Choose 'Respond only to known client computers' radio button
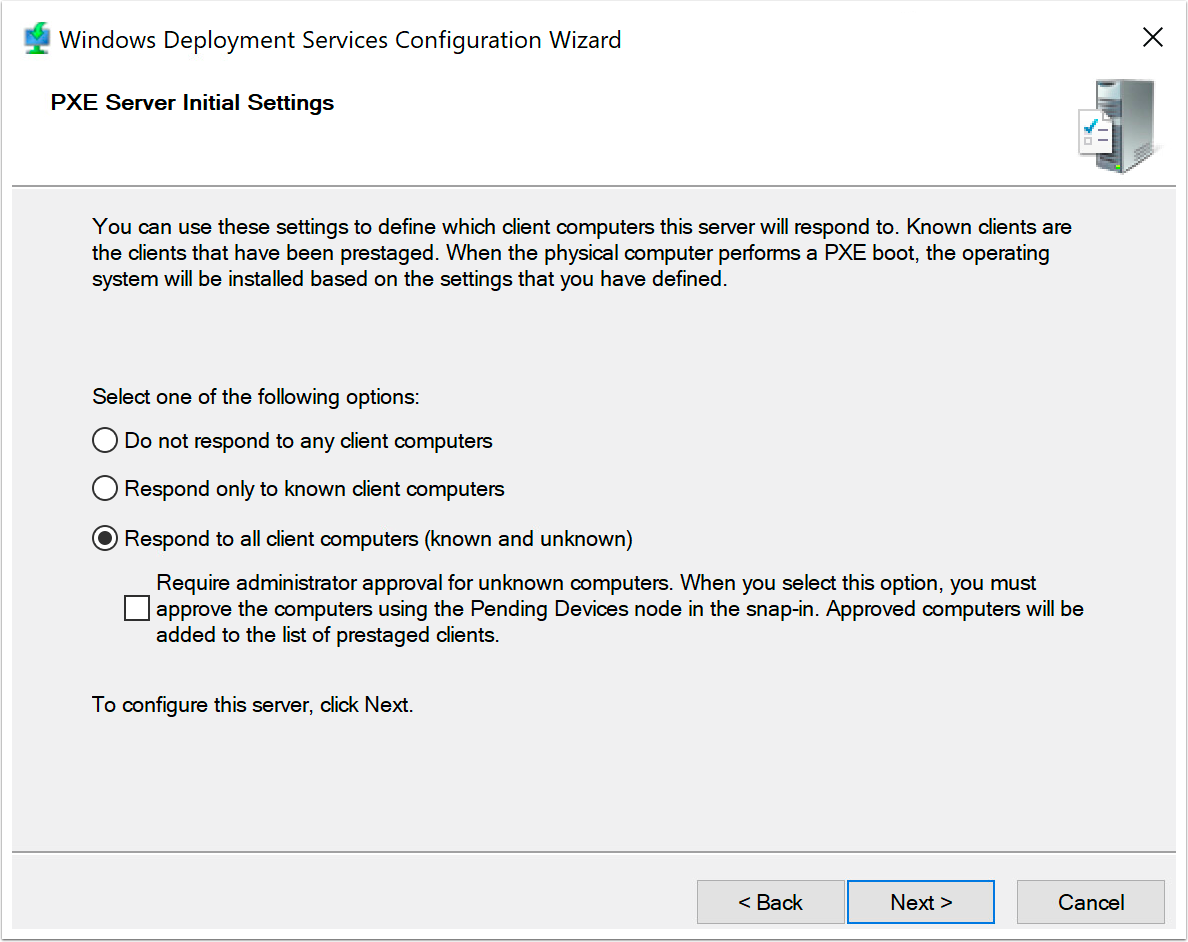 tap(105, 489)
